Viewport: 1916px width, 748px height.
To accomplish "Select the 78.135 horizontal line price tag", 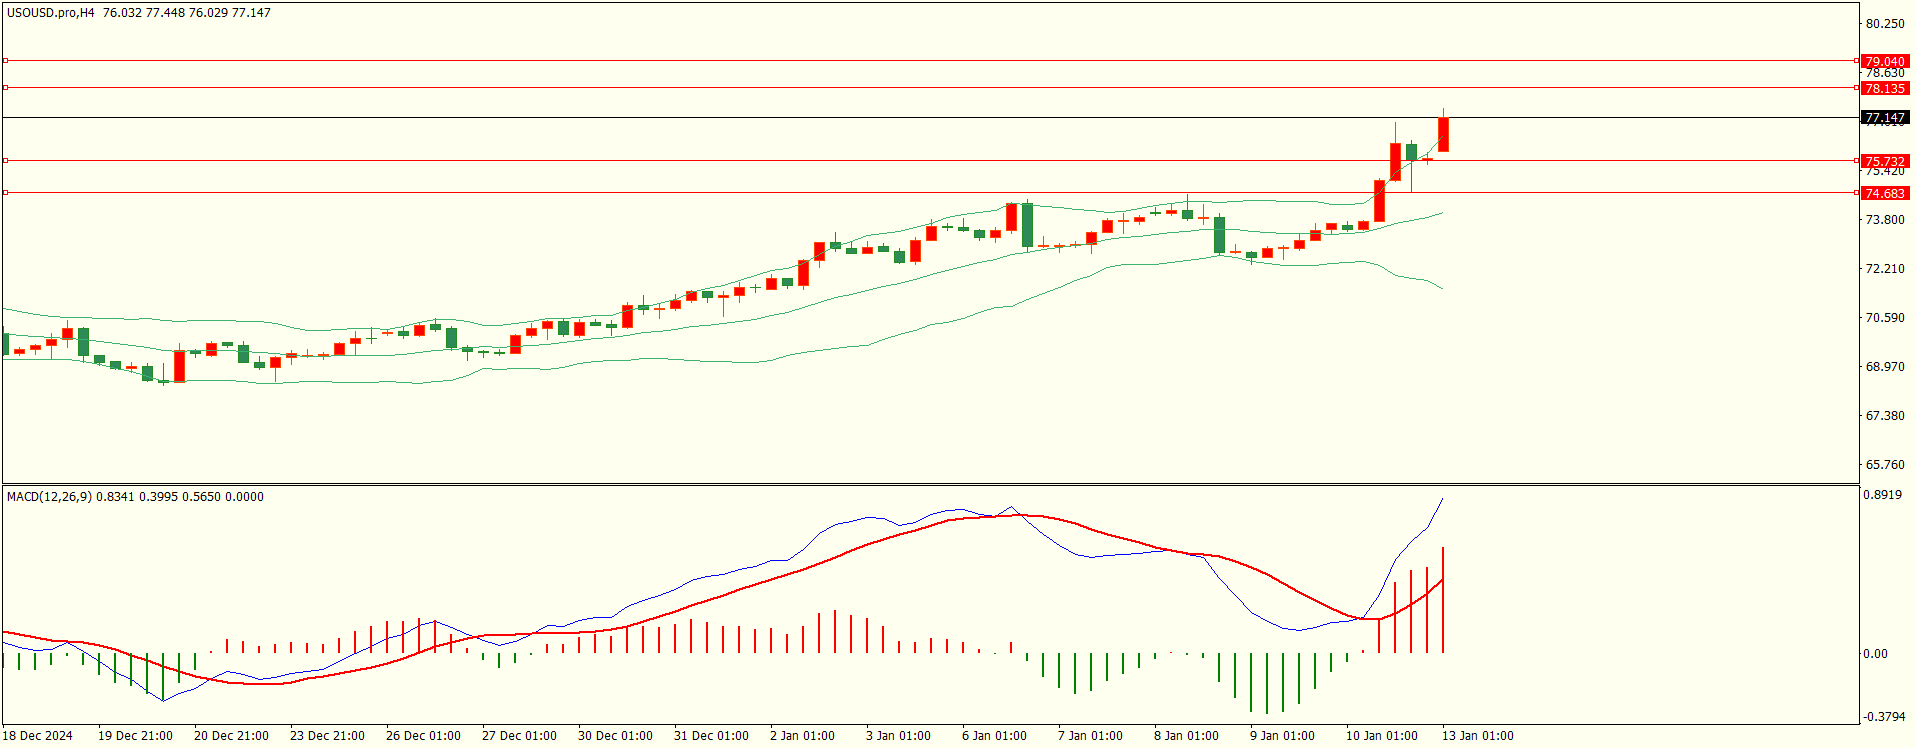I will (x=1885, y=88).
